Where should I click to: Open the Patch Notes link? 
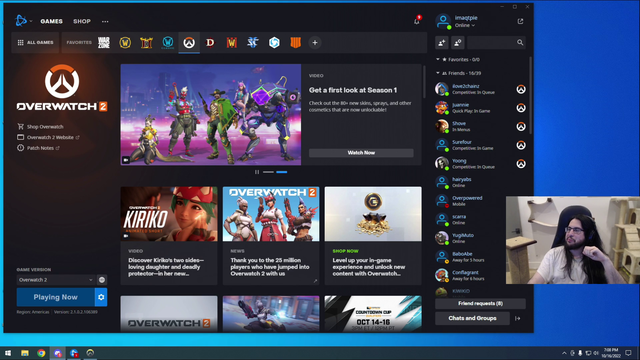(x=40, y=148)
